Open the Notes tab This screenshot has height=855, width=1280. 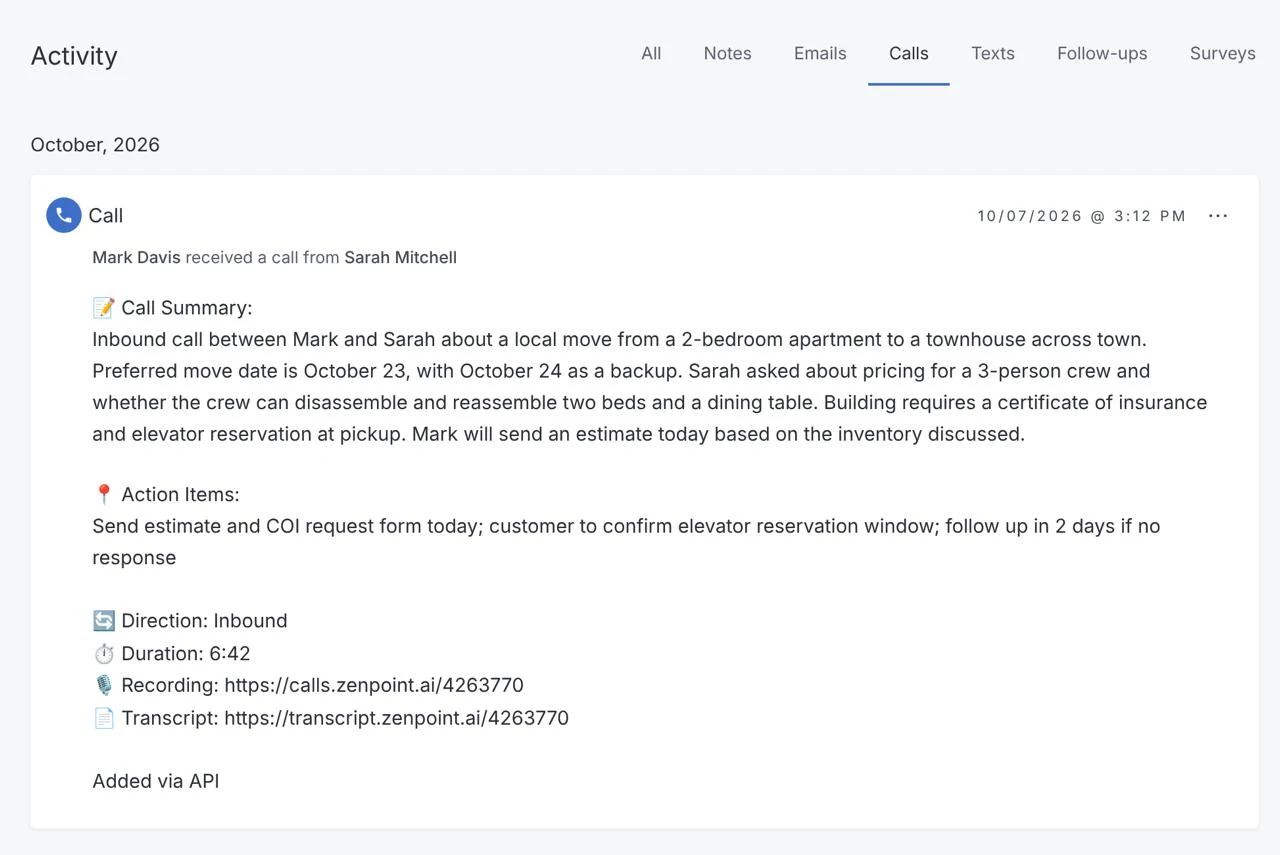[x=727, y=54]
